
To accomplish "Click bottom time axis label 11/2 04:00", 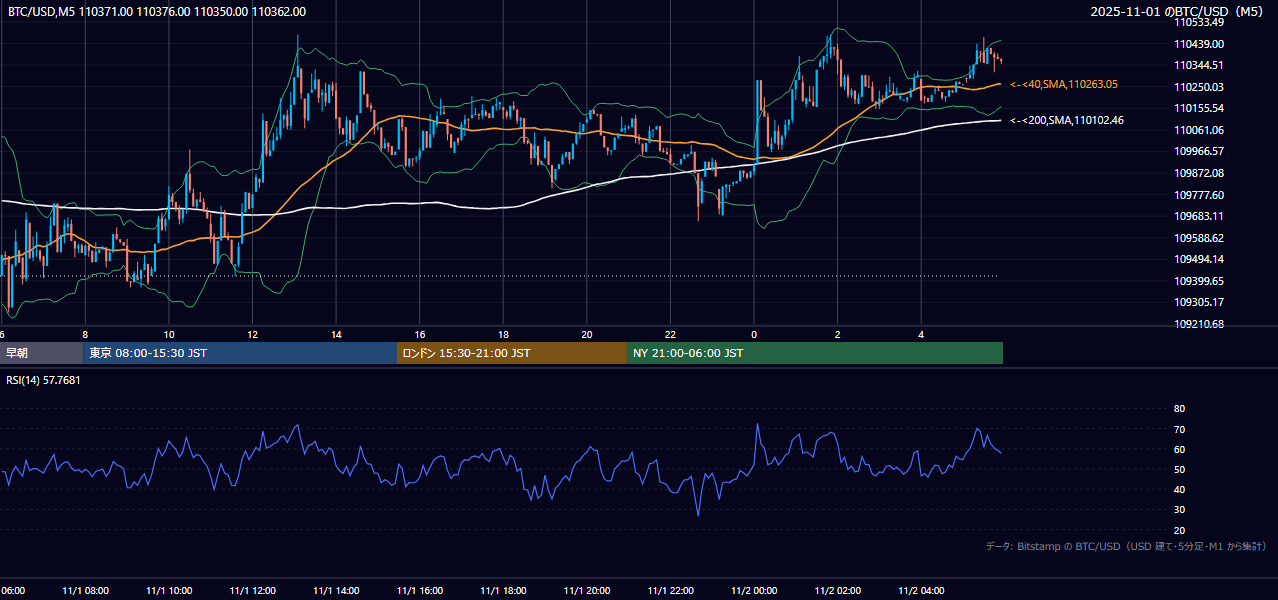I will (x=922, y=591).
